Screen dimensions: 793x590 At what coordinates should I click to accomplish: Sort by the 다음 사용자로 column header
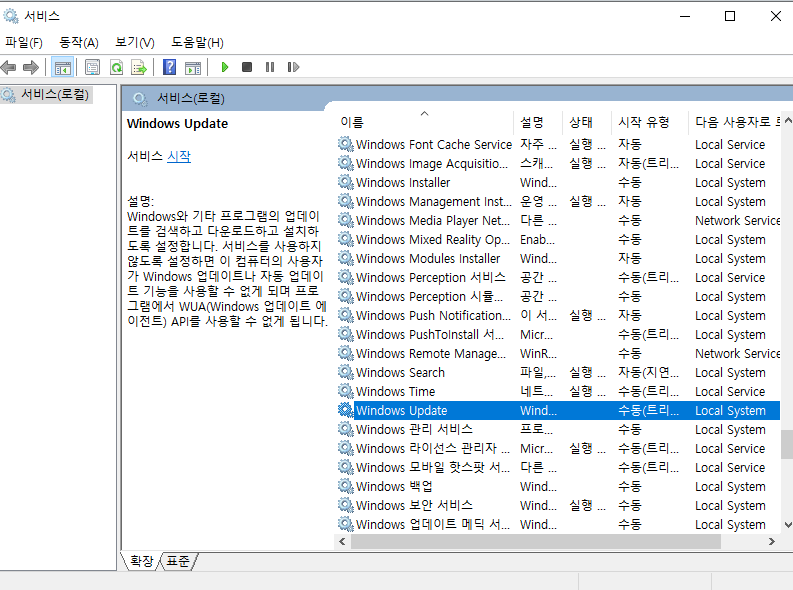[734, 122]
